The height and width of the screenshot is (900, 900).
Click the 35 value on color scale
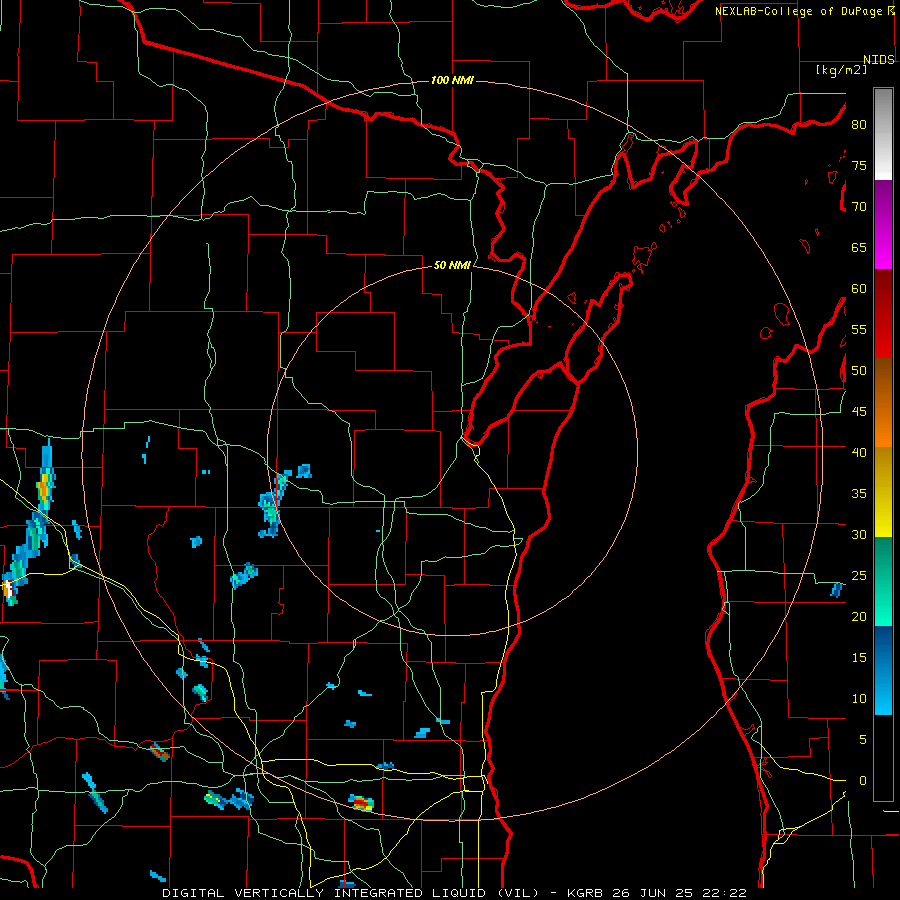point(859,494)
